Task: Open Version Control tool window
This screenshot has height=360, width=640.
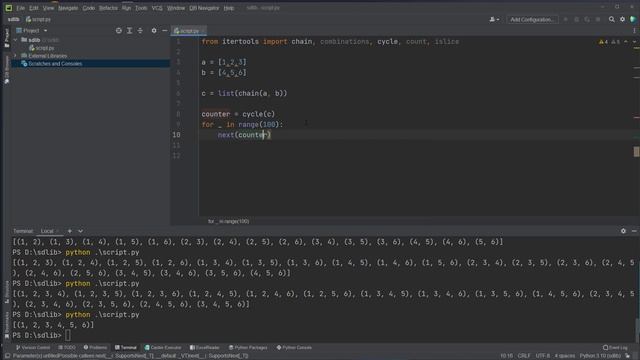Action: tap(33, 348)
